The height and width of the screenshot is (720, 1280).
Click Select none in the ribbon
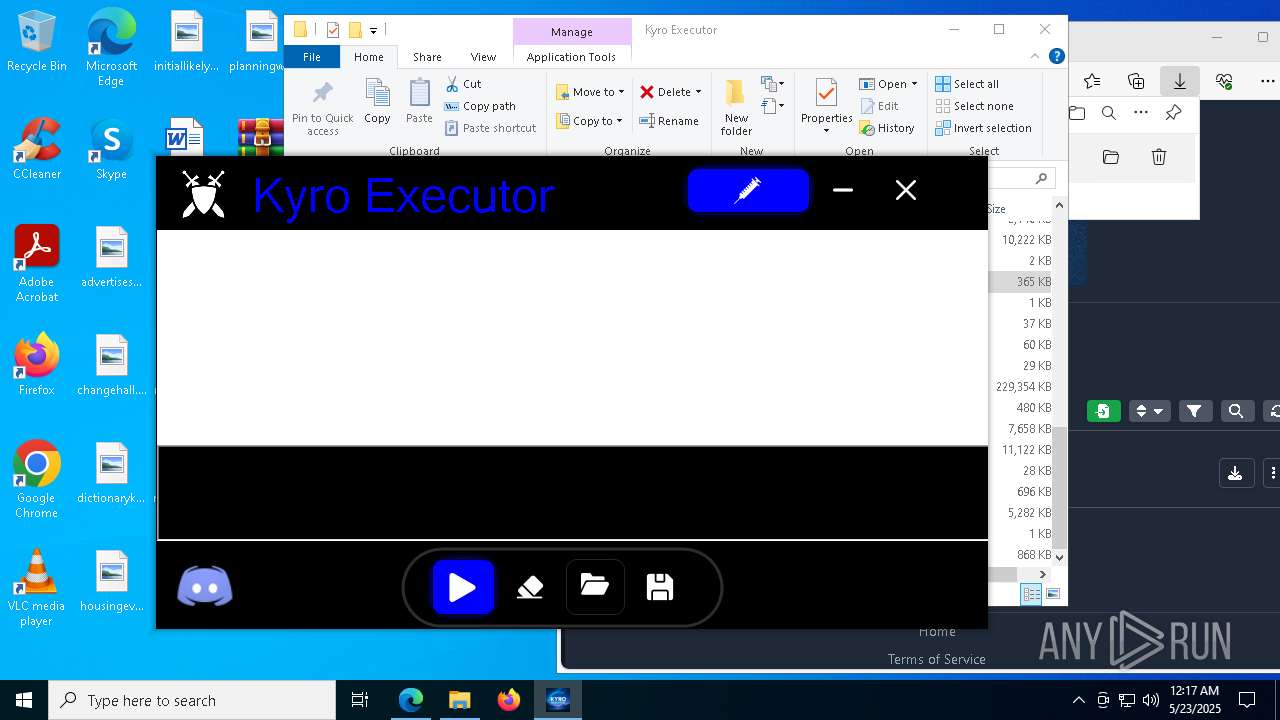point(974,106)
